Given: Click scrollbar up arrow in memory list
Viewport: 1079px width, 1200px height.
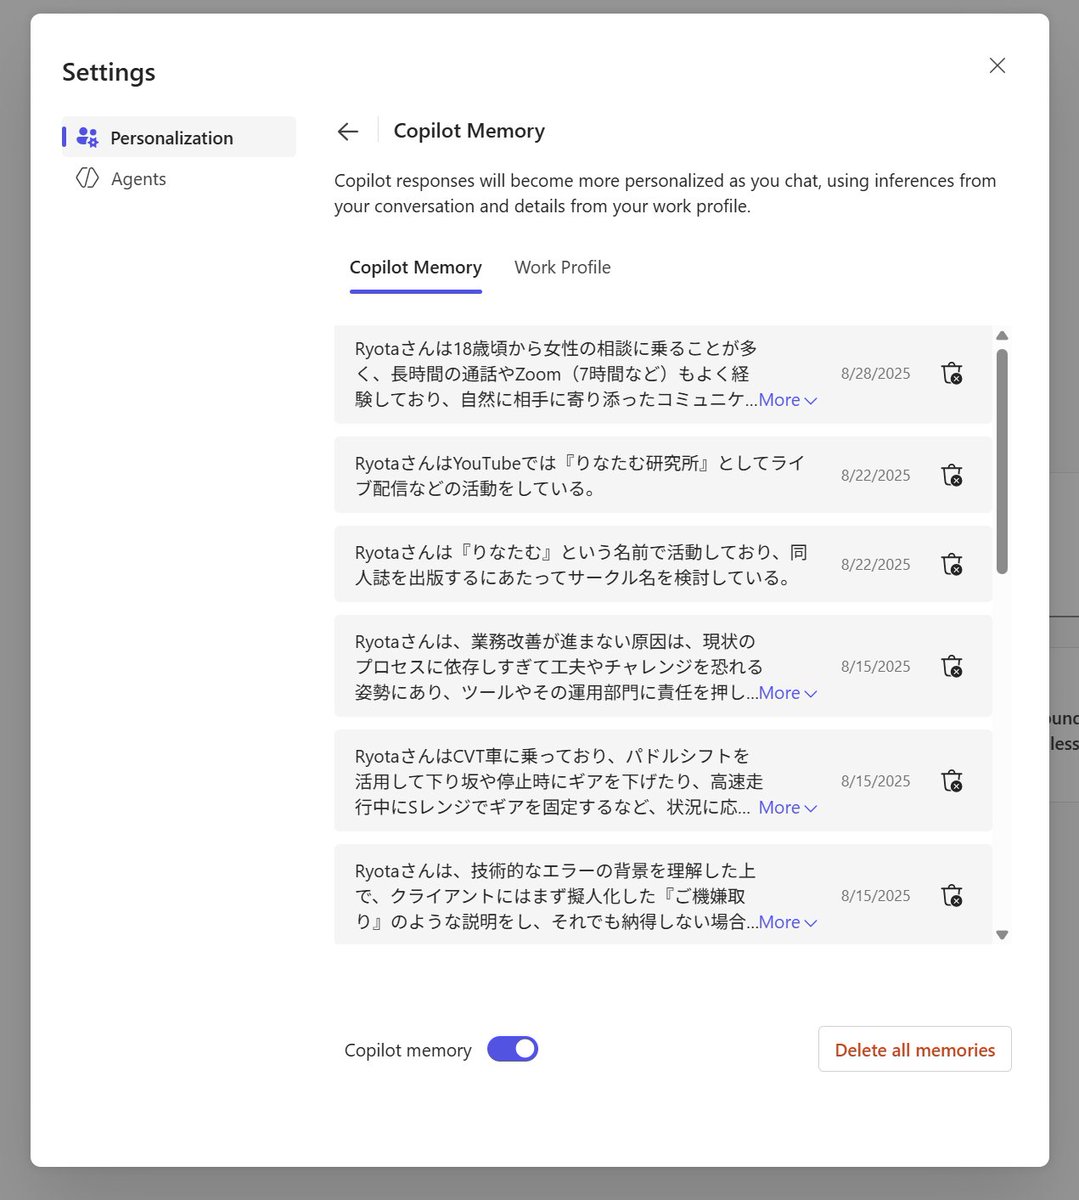Looking at the screenshot, I should [x=1002, y=336].
